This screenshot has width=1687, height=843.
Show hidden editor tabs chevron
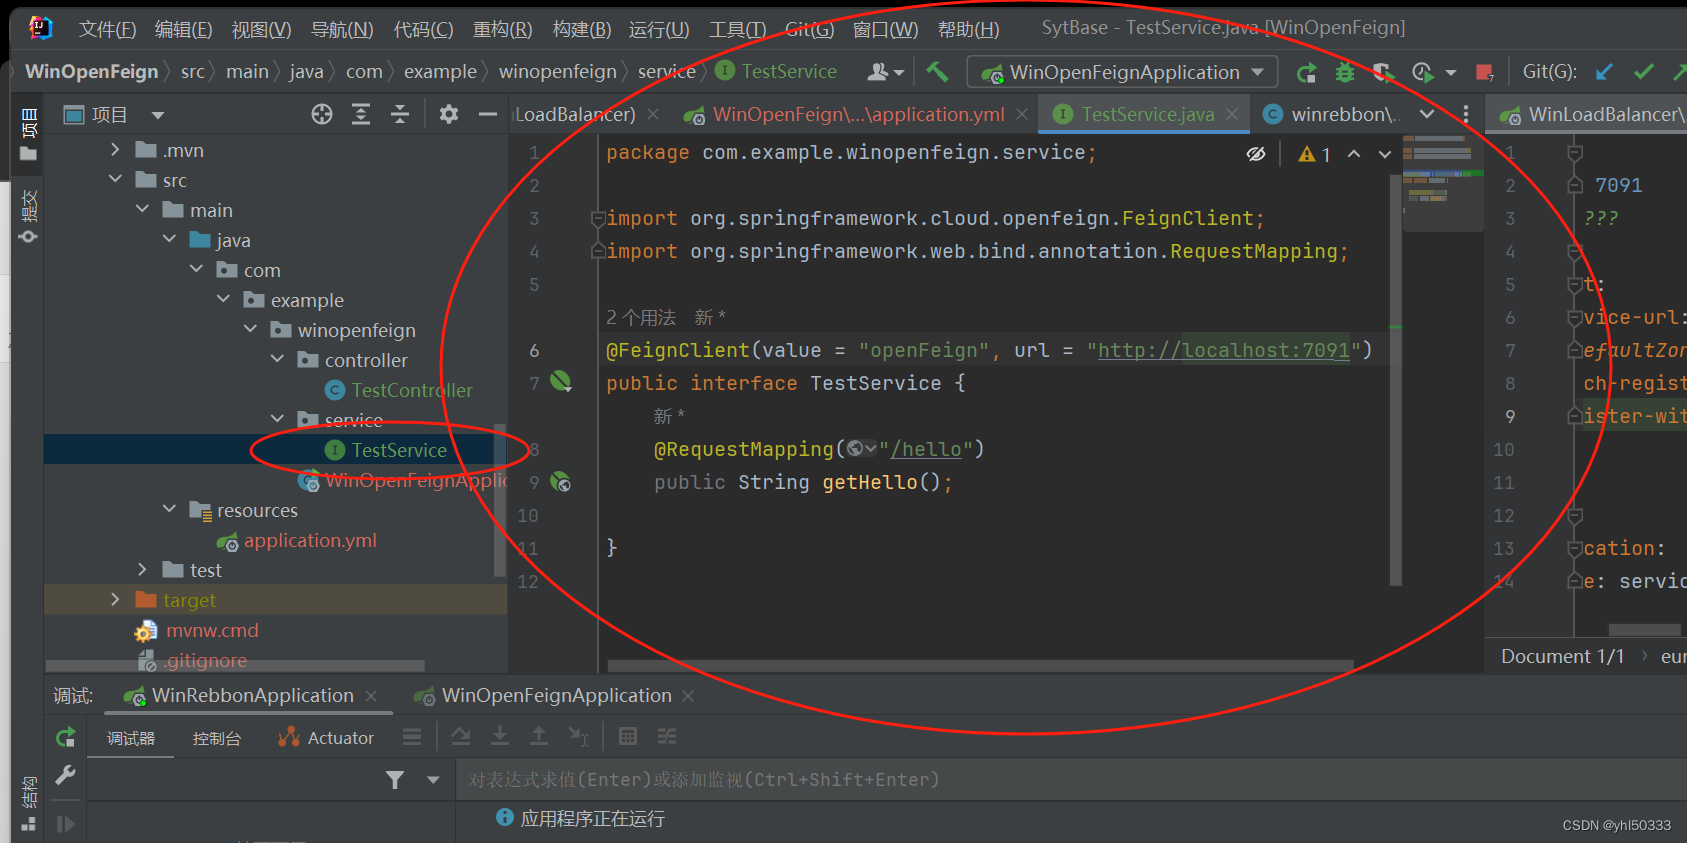click(x=1428, y=114)
